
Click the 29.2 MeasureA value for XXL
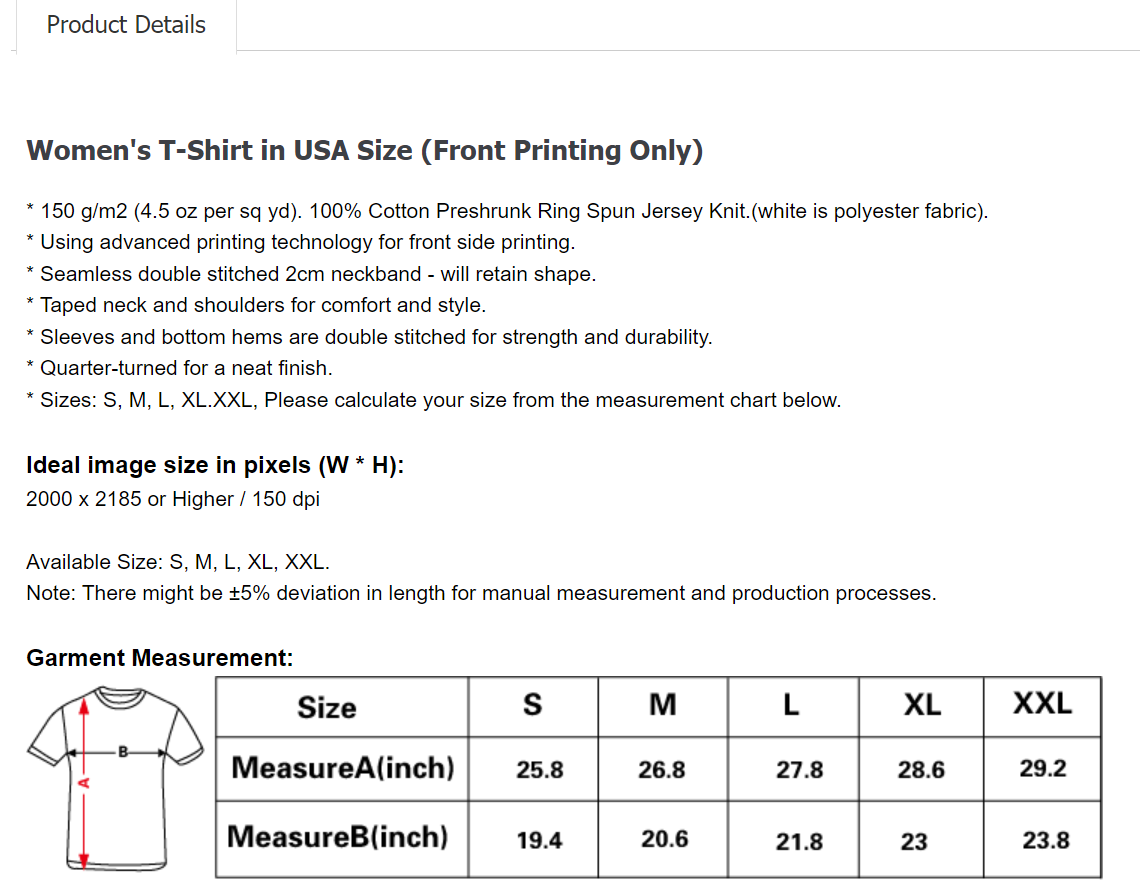(1043, 769)
